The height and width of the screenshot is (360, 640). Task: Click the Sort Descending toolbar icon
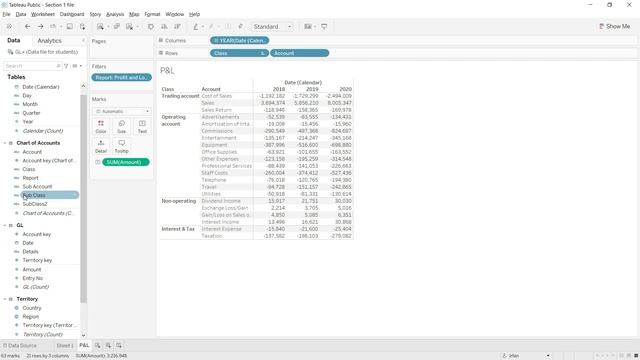point(177,27)
